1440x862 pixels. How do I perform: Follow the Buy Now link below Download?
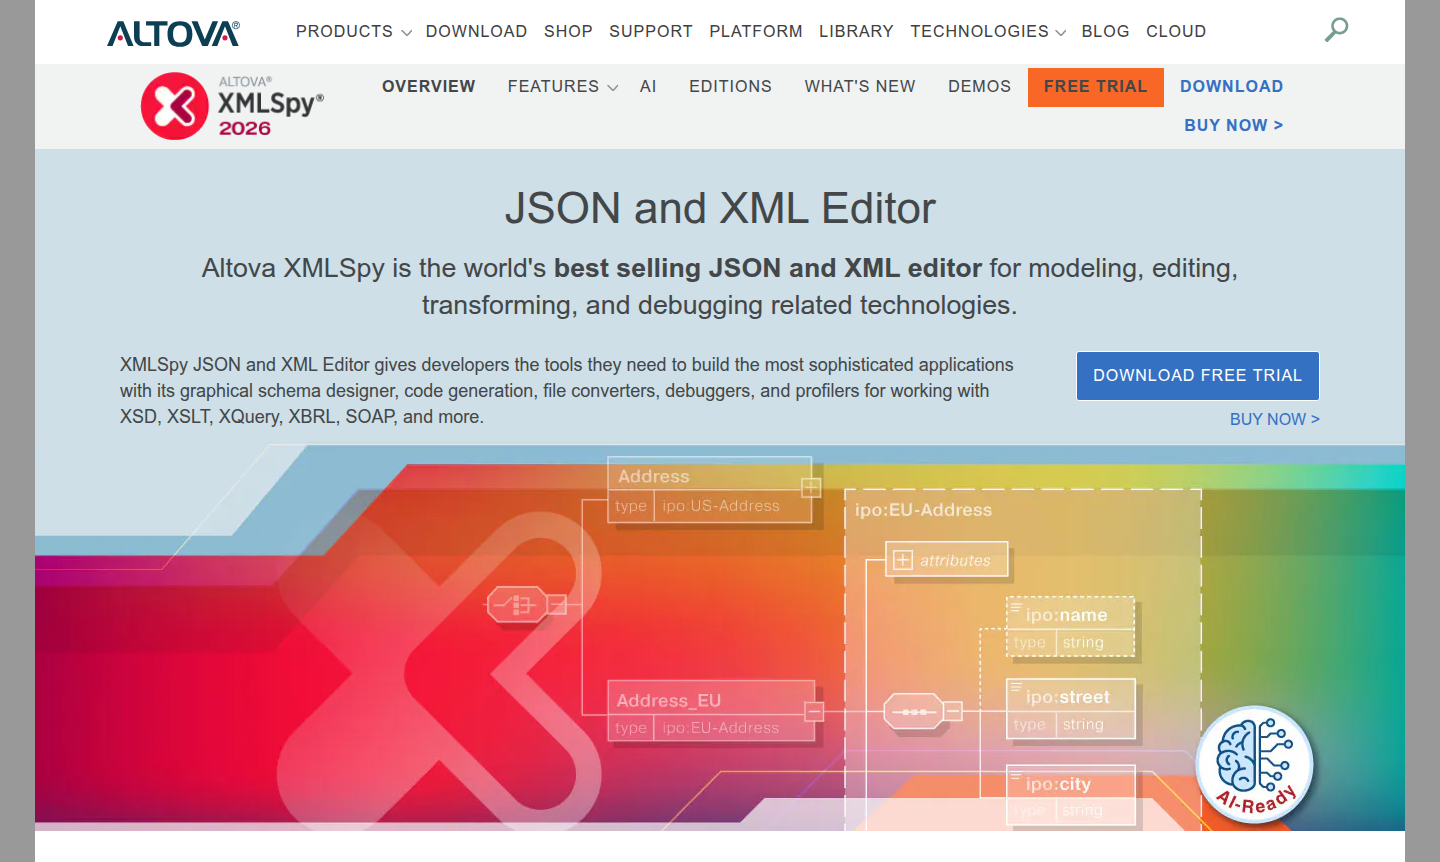[x=1233, y=126]
